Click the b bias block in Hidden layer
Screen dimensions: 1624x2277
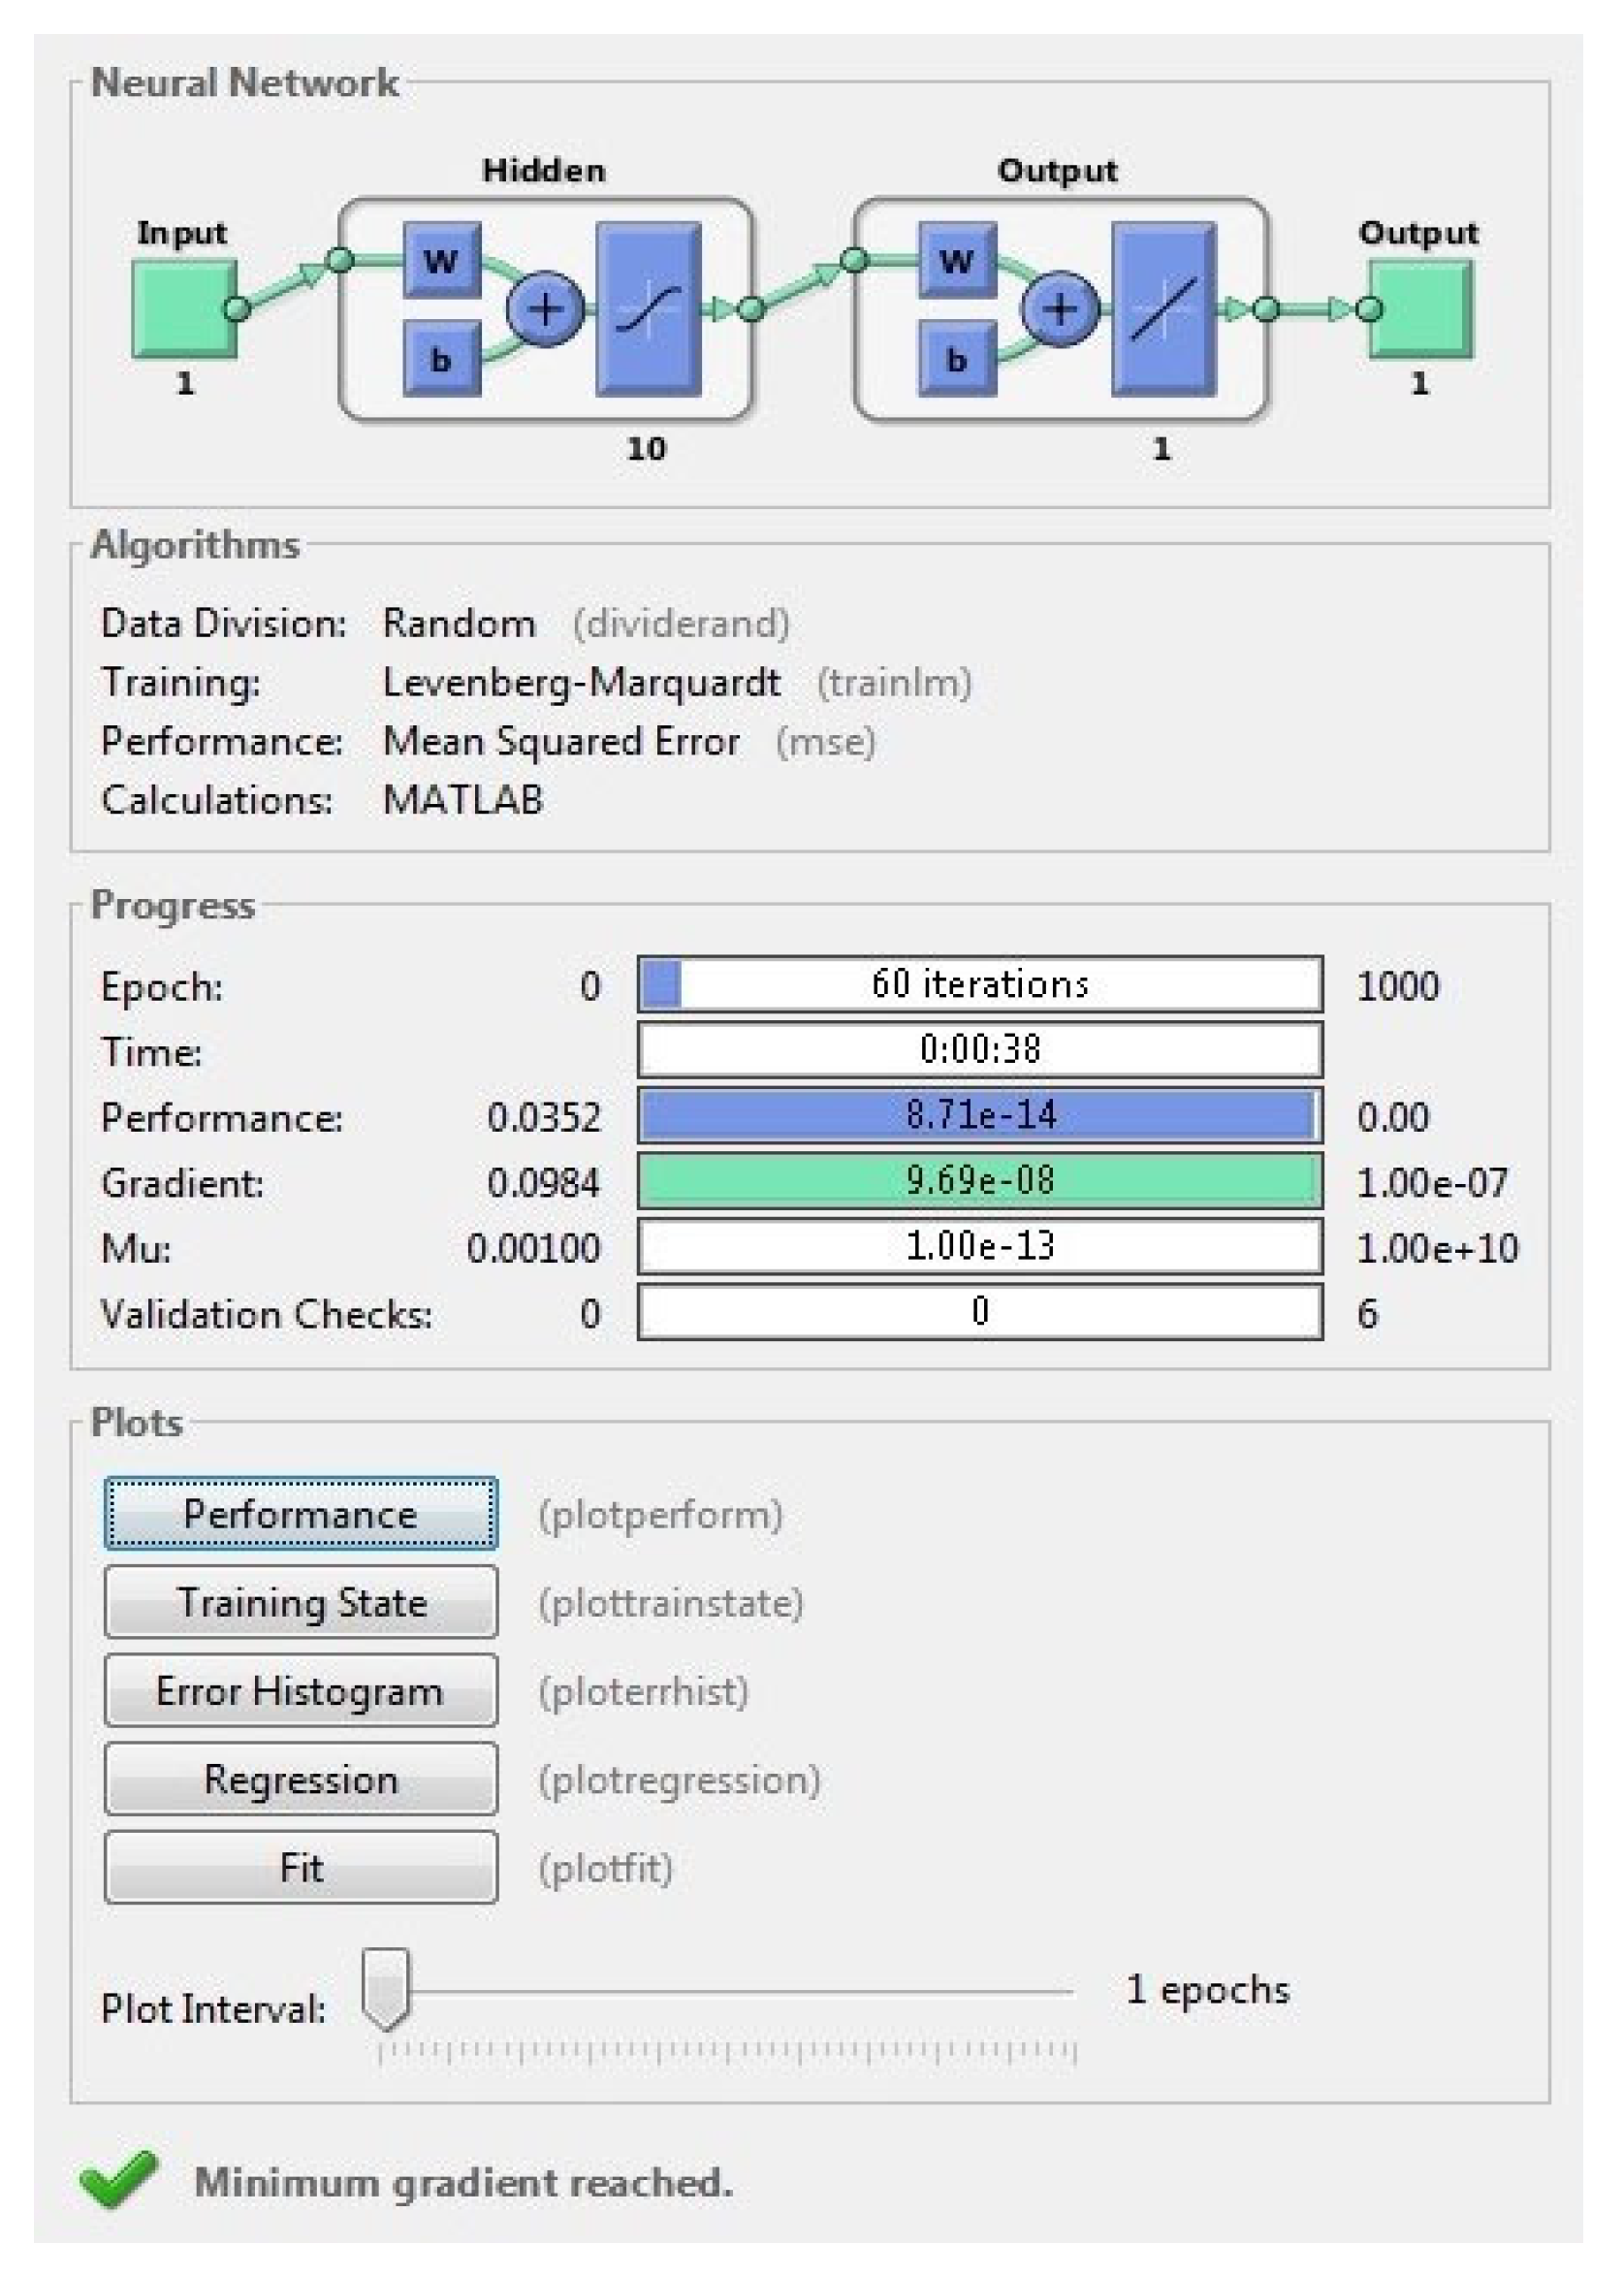[442, 358]
